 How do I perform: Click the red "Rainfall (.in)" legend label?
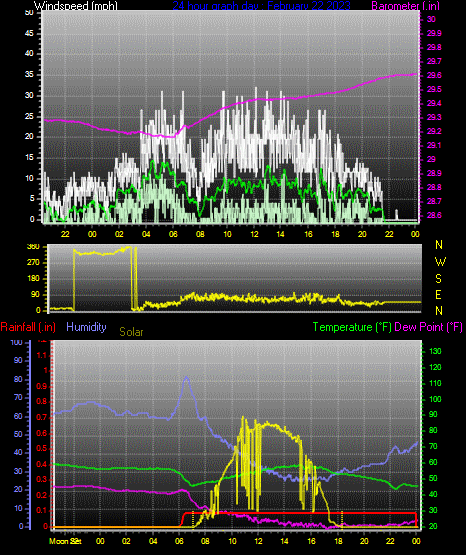click(28, 327)
